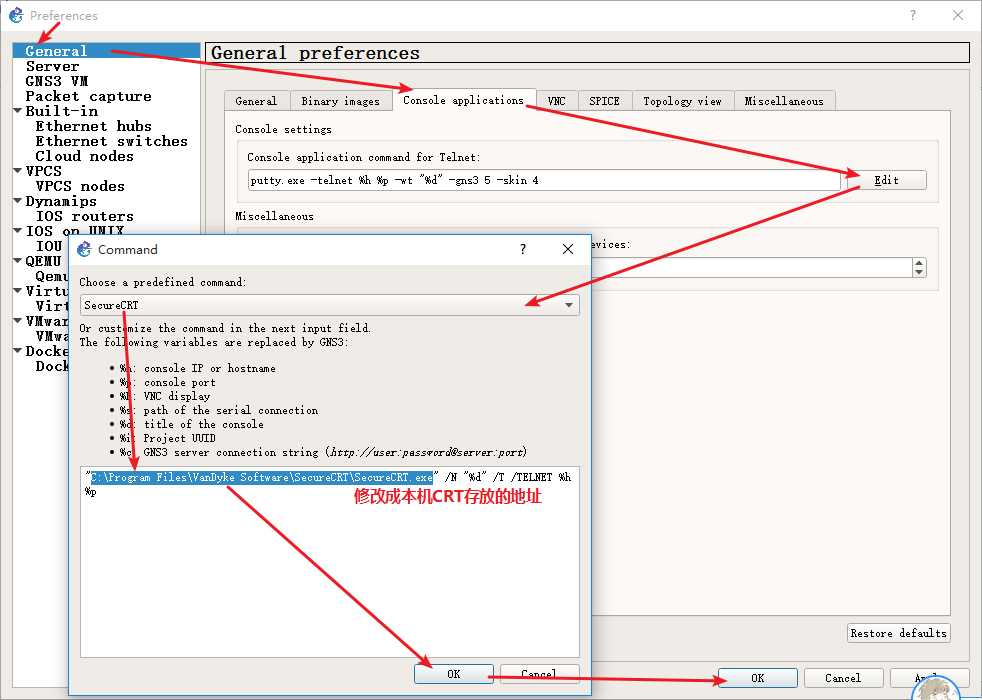Image resolution: width=982 pixels, height=700 pixels.
Task: Decrease the Miscellaneous spinbox value
Action: pyautogui.click(x=919, y=272)
